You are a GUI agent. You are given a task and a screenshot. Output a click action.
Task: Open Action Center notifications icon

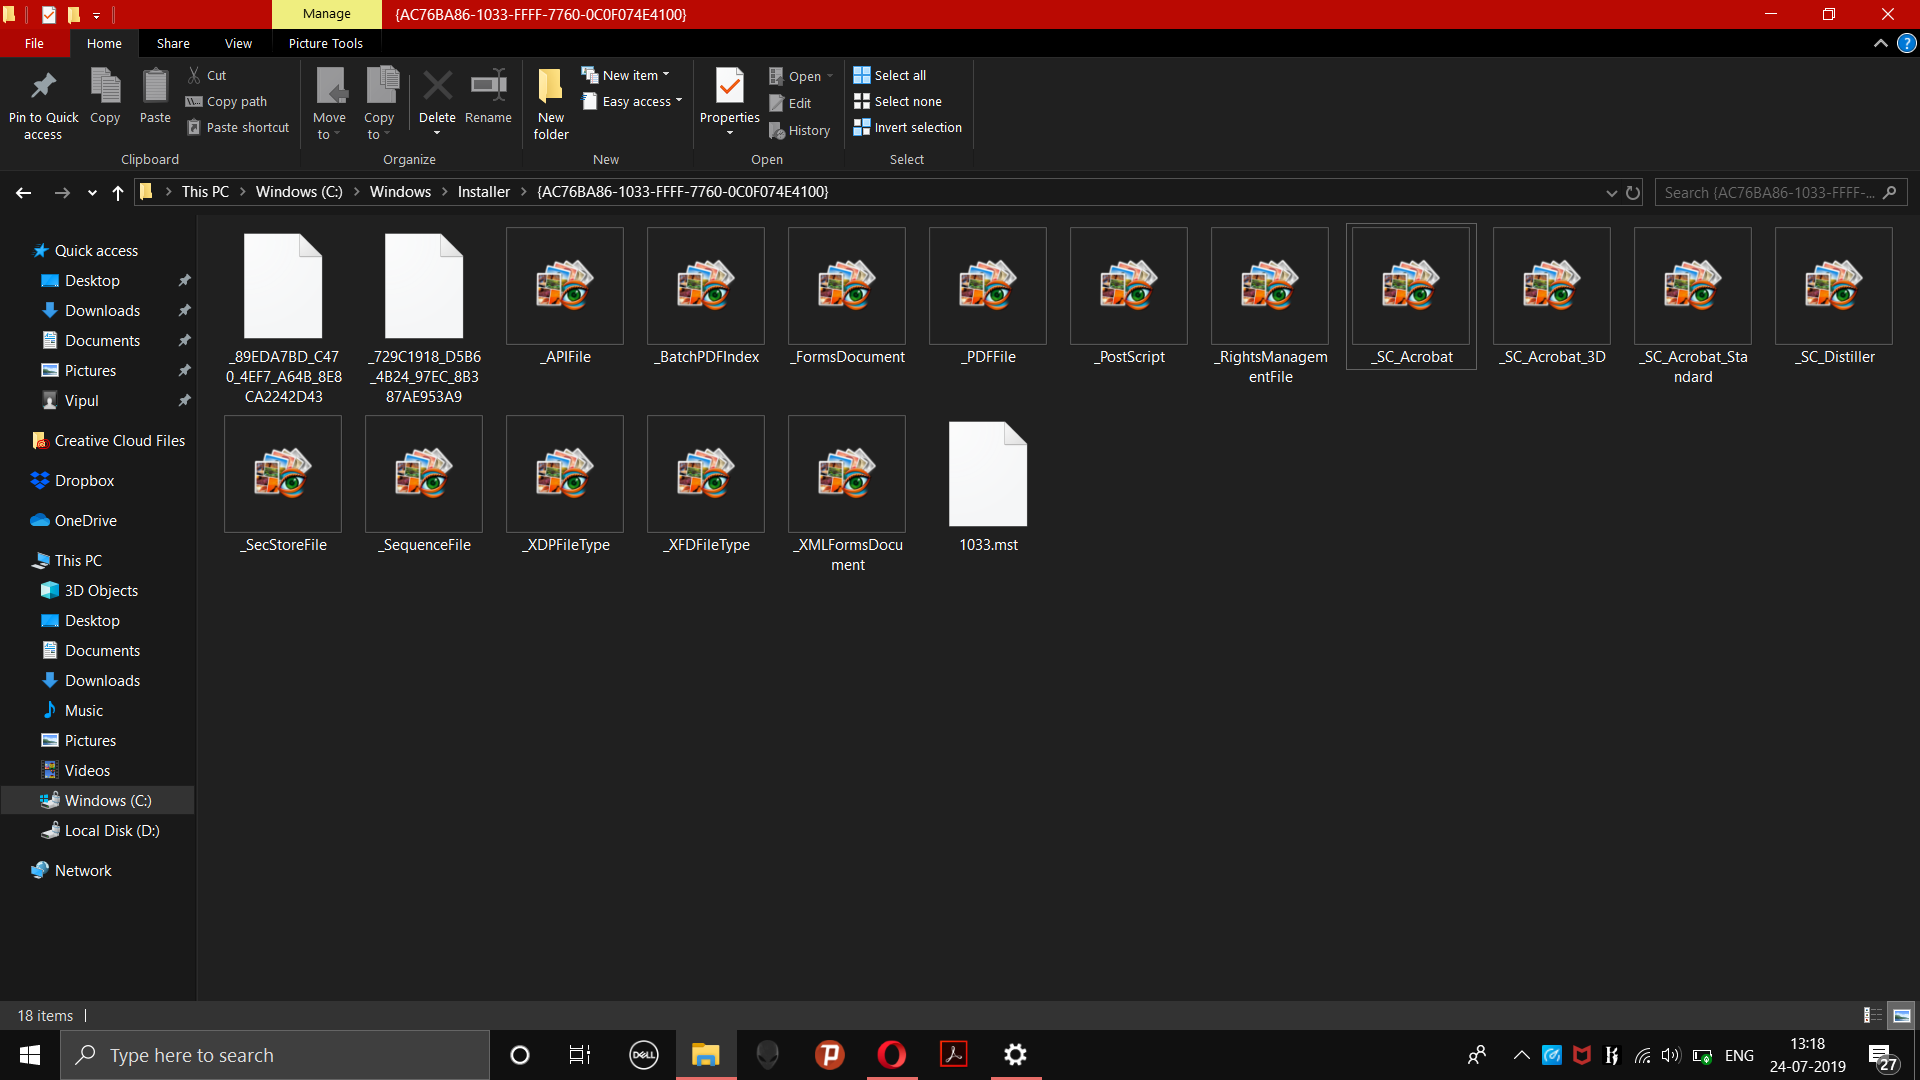1881,1056
